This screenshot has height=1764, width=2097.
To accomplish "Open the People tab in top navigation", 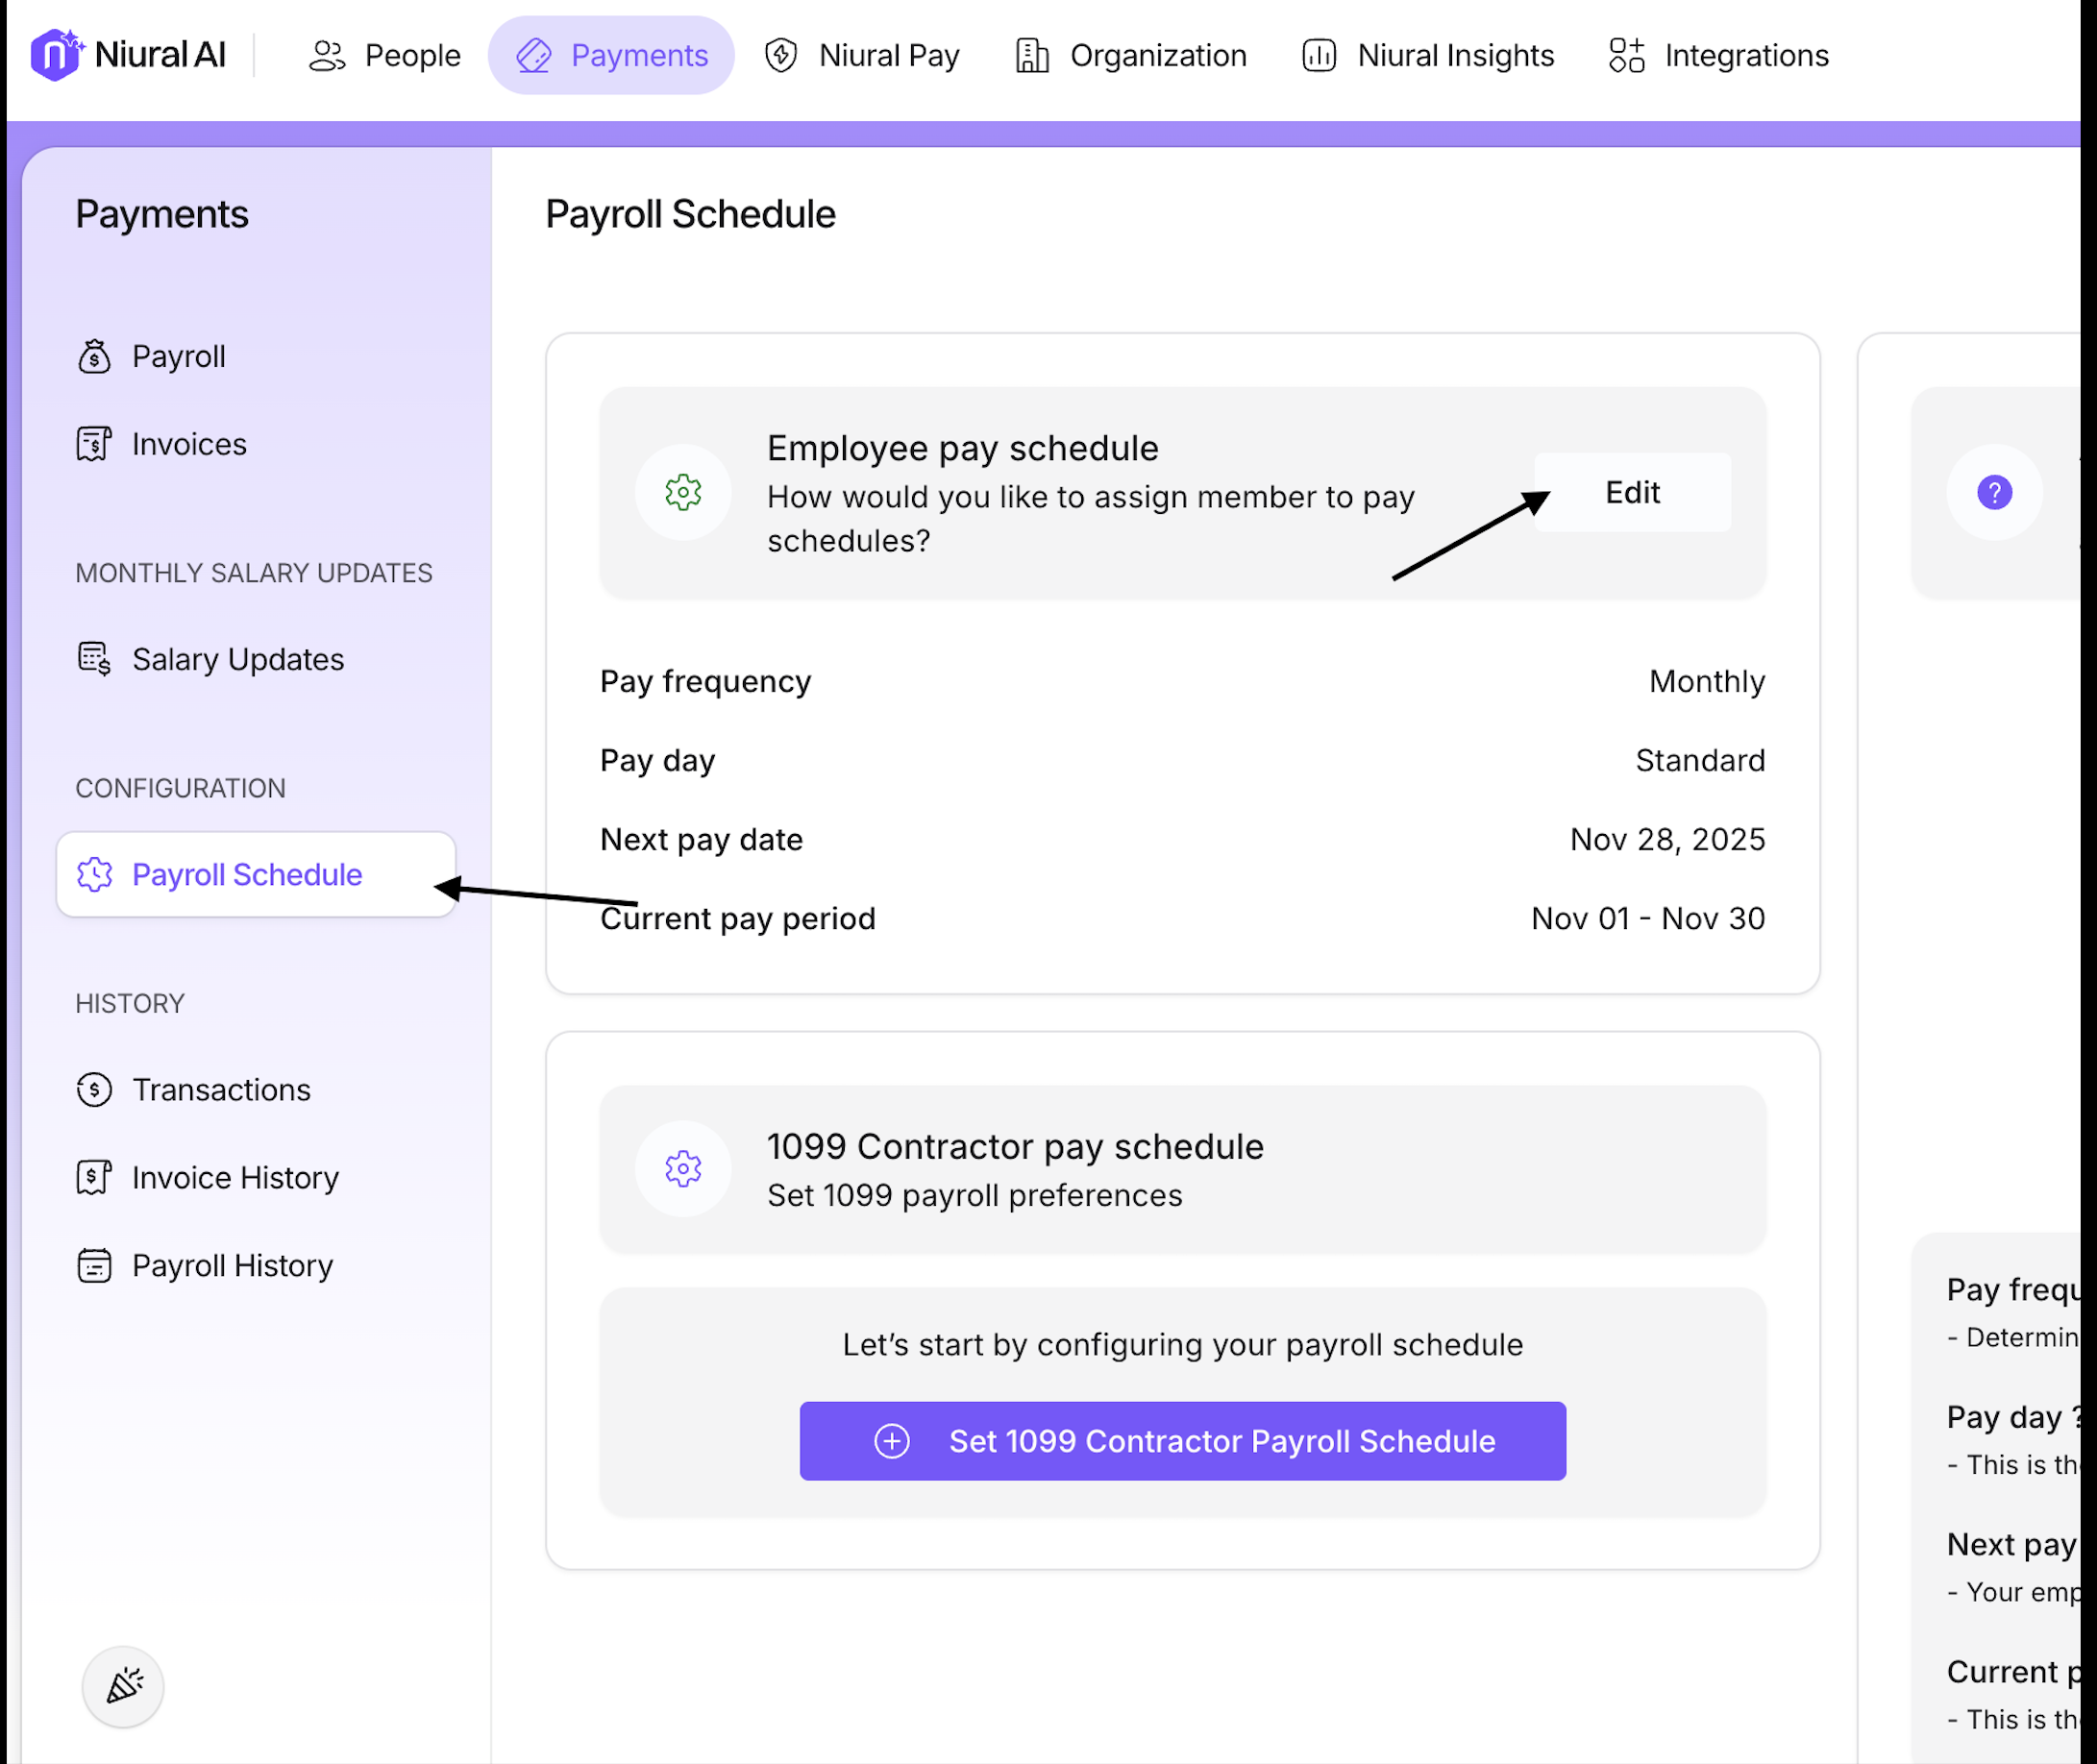I will (x=385, y=55).
